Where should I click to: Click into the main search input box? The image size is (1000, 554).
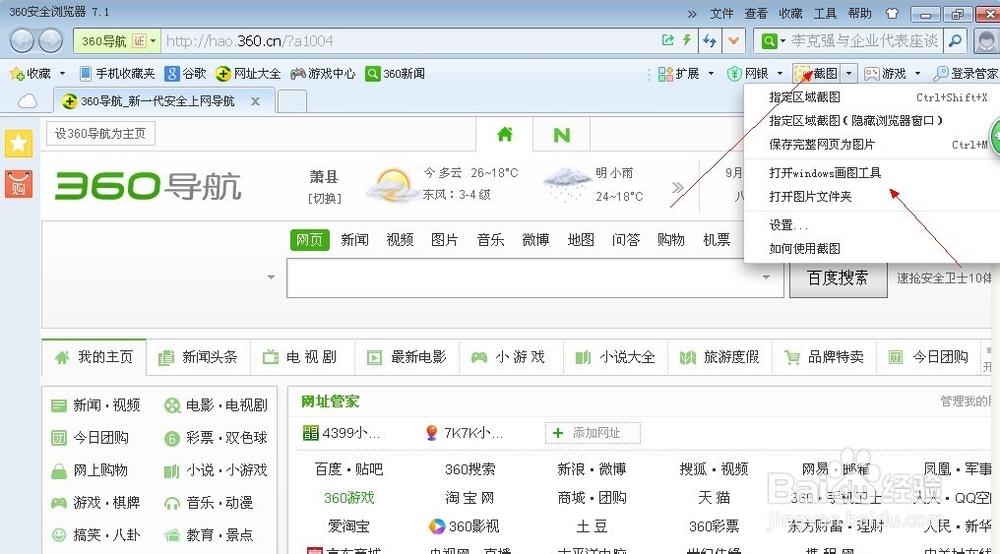pos(534,278)
